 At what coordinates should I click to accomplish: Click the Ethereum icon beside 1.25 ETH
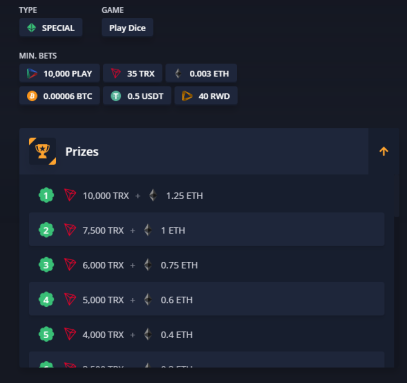click(x=153, y=195)
